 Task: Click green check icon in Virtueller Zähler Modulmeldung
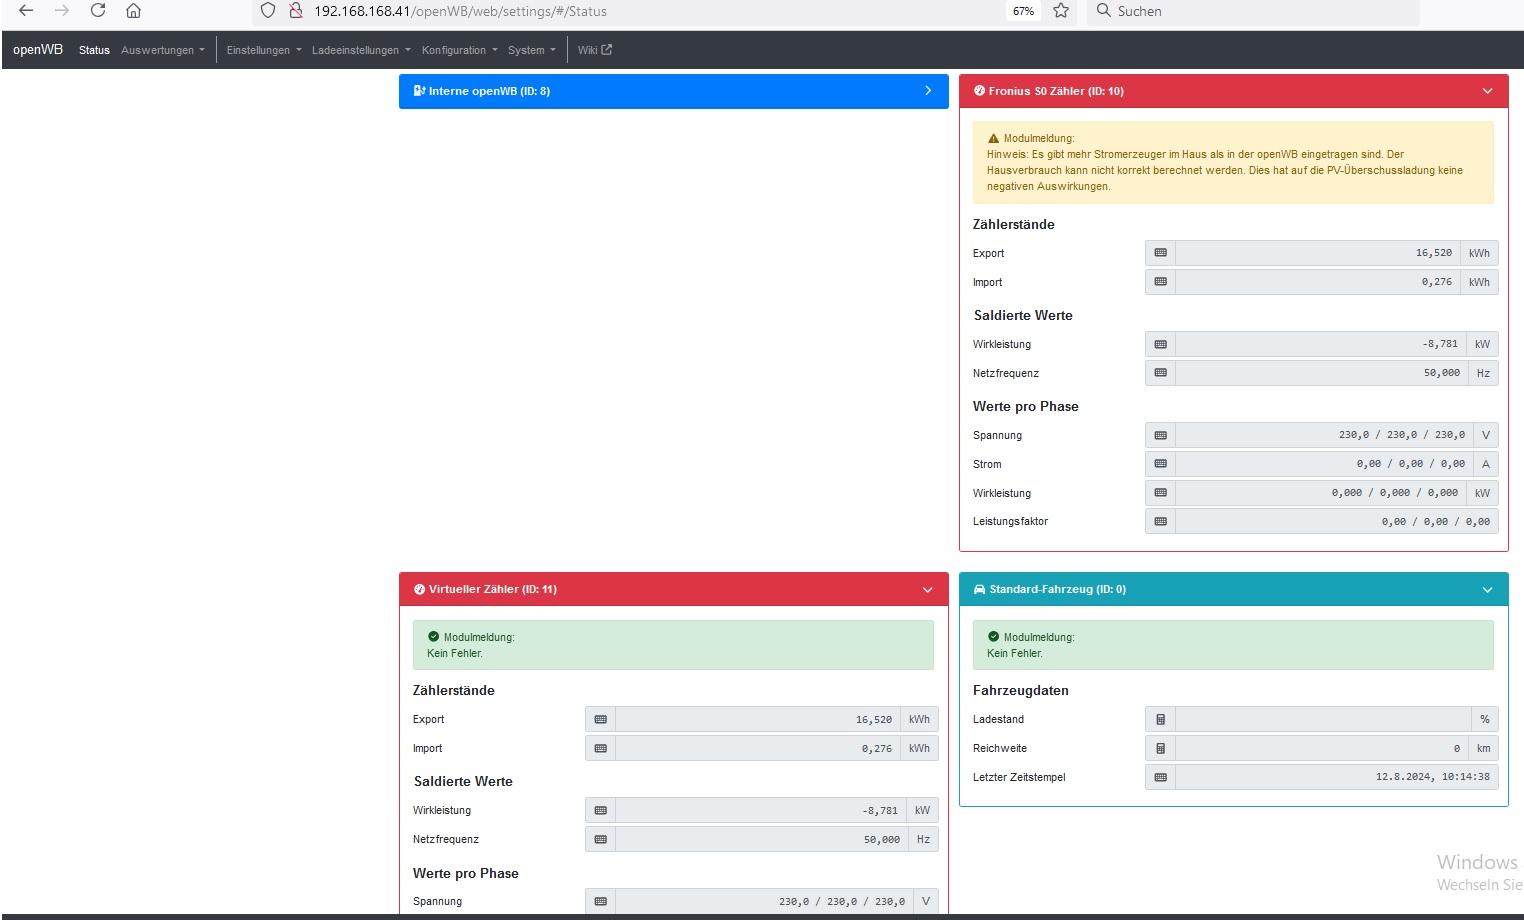click(433, 637)
